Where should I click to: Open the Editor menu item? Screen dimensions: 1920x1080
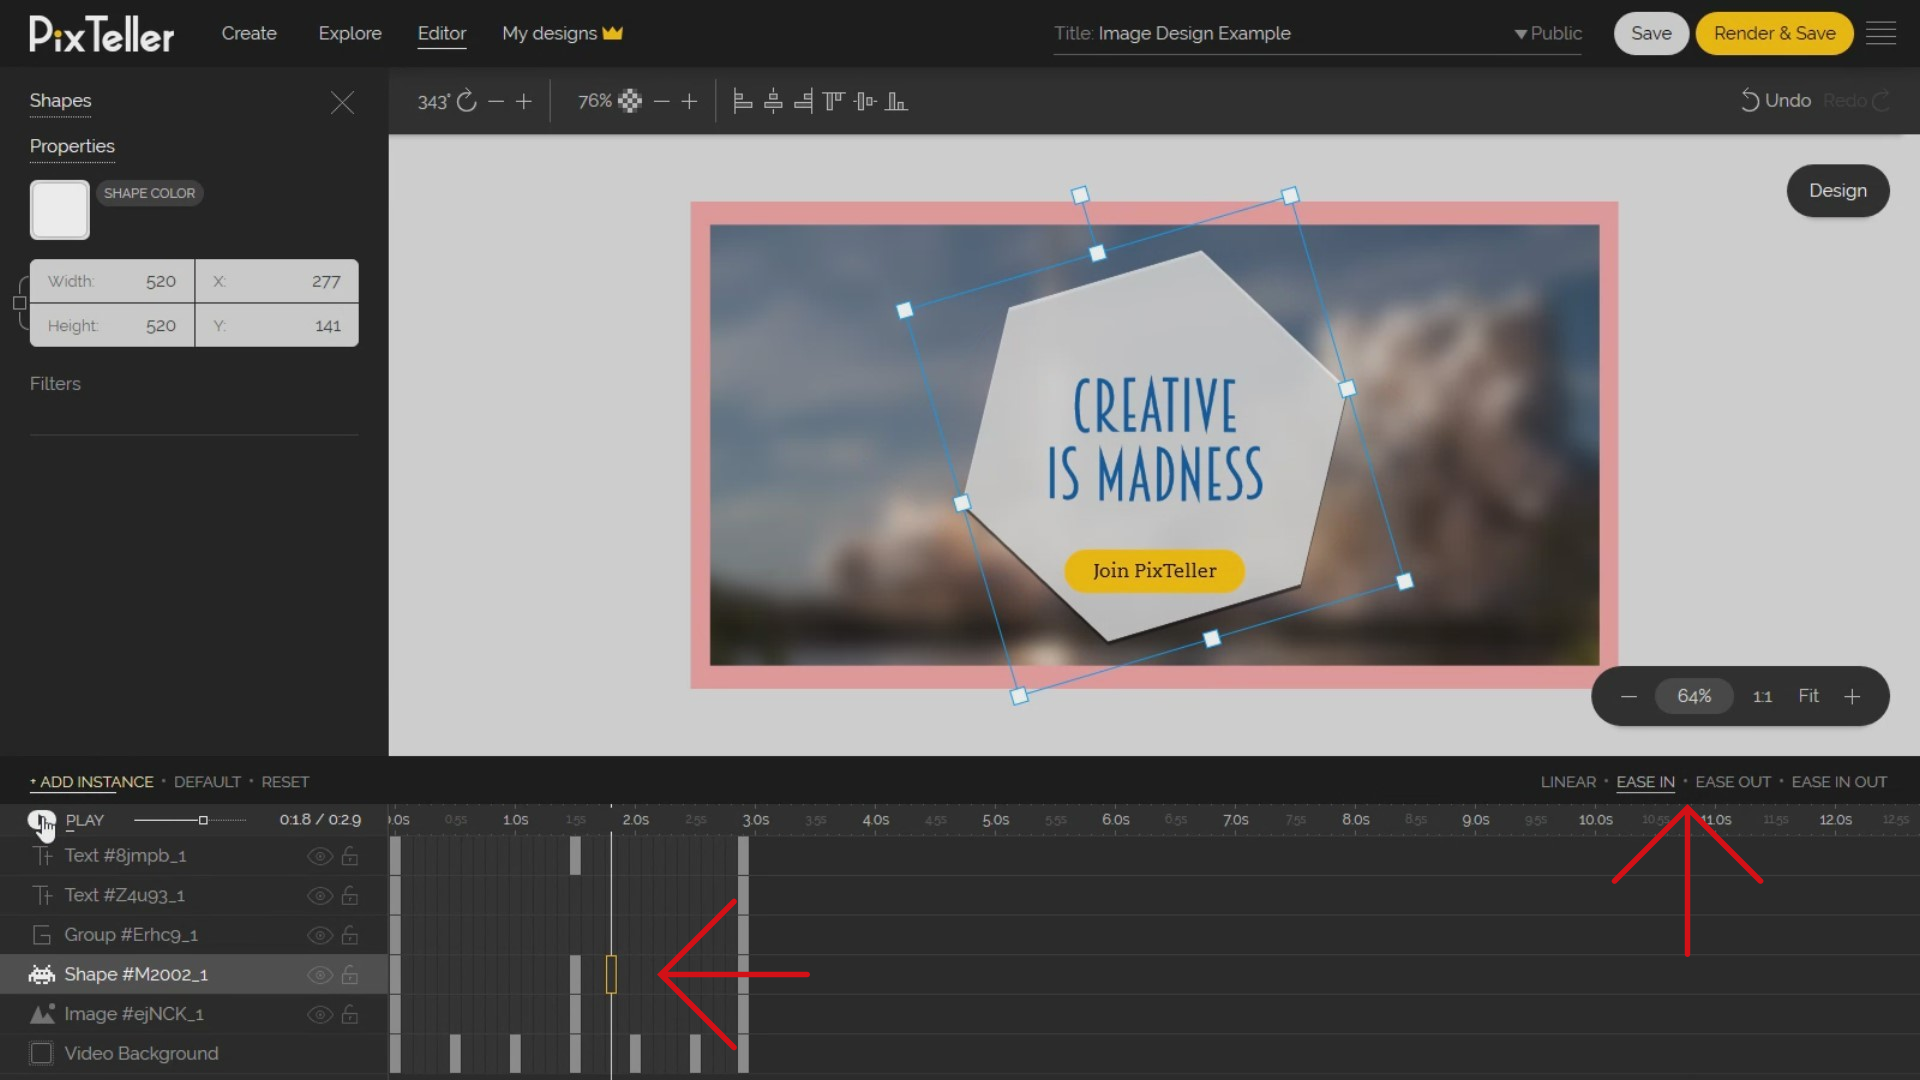click(442, 33)
